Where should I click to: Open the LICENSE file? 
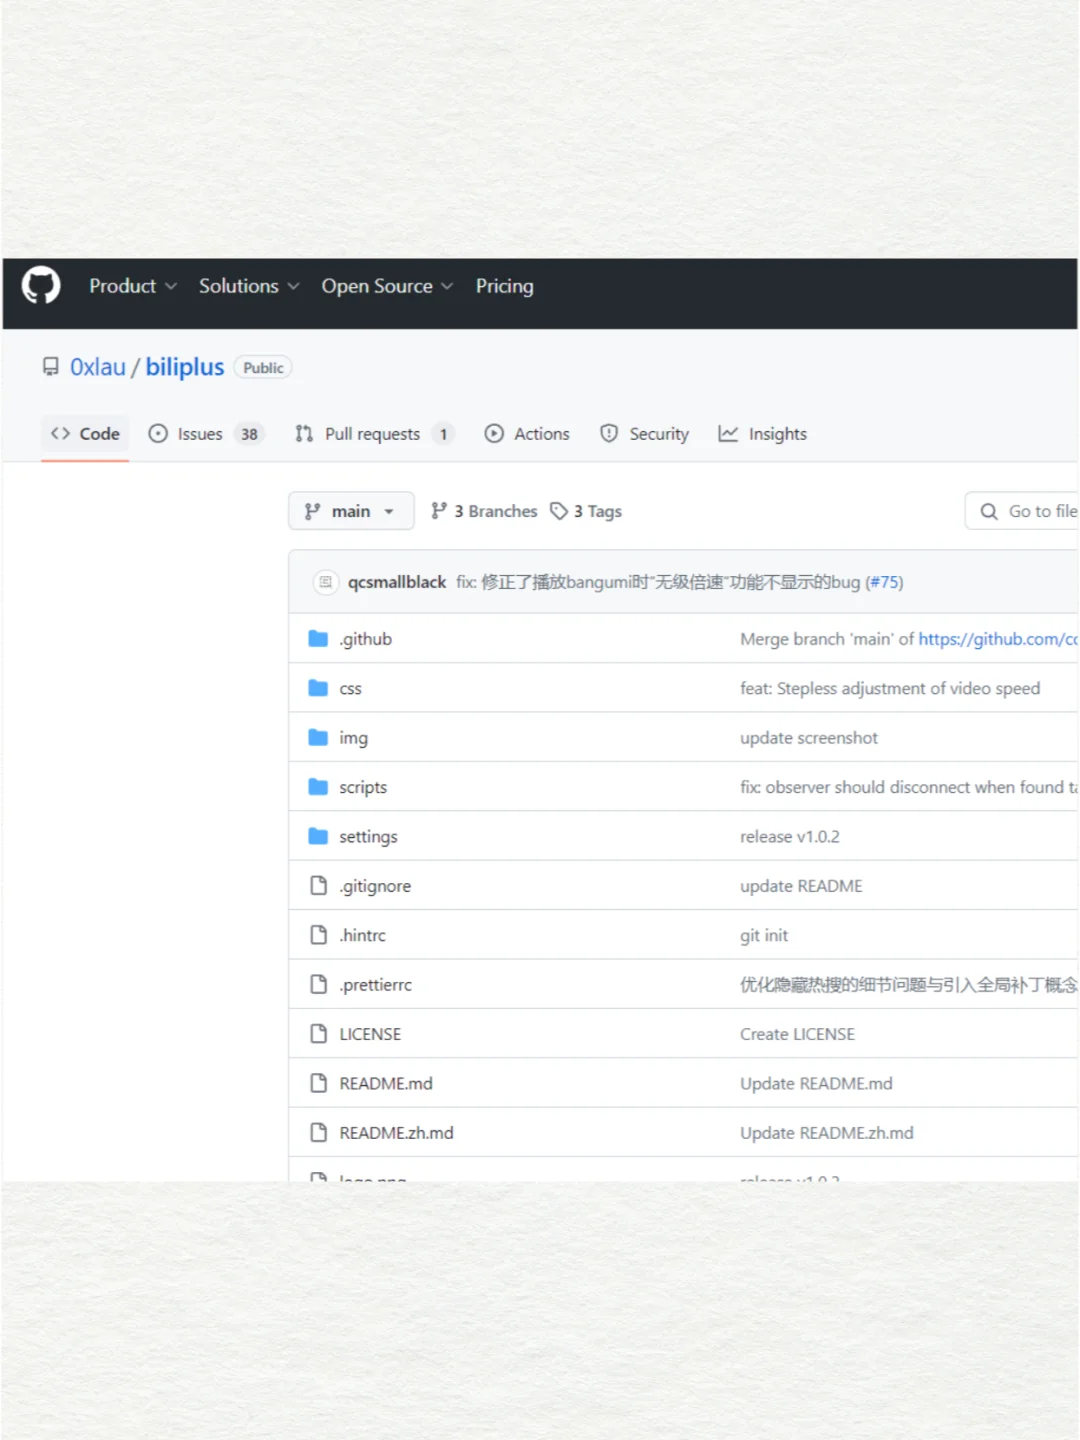pos(370,1034)
